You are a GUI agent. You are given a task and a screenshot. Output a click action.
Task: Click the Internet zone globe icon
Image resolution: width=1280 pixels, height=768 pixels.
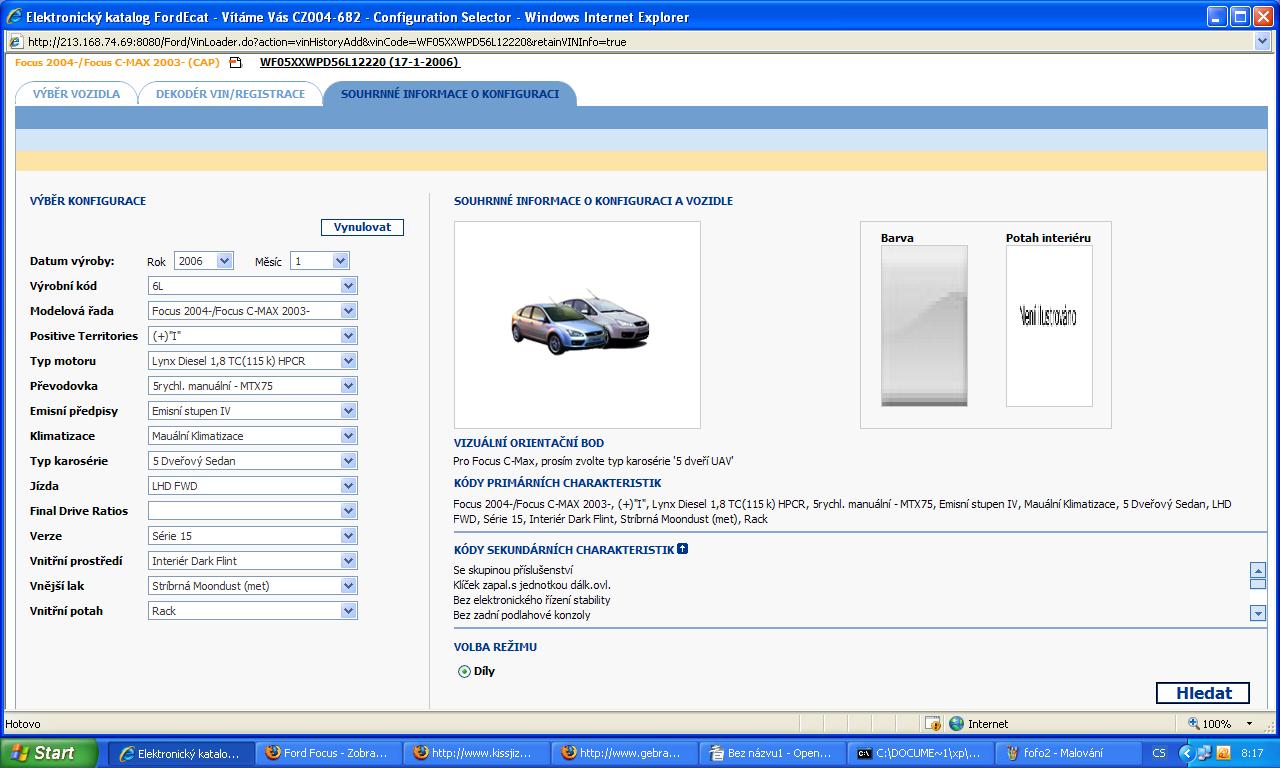click(956, 723)
